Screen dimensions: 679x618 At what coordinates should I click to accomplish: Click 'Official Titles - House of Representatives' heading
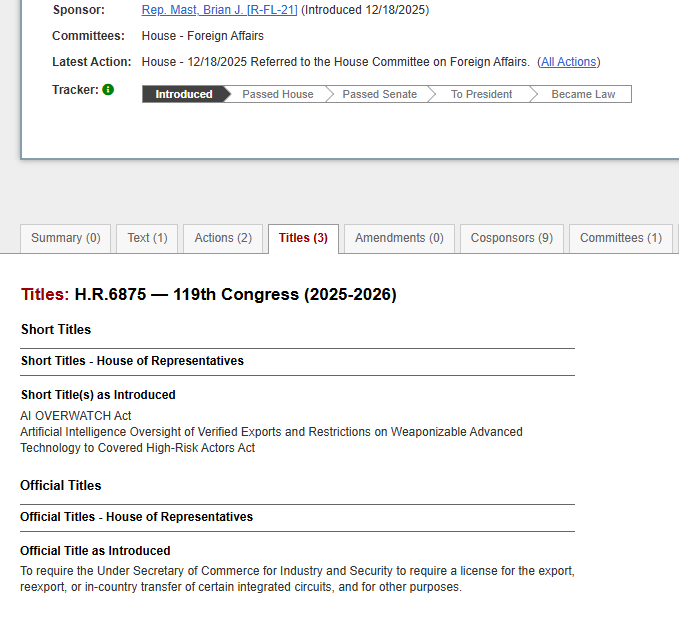[136, 517]
